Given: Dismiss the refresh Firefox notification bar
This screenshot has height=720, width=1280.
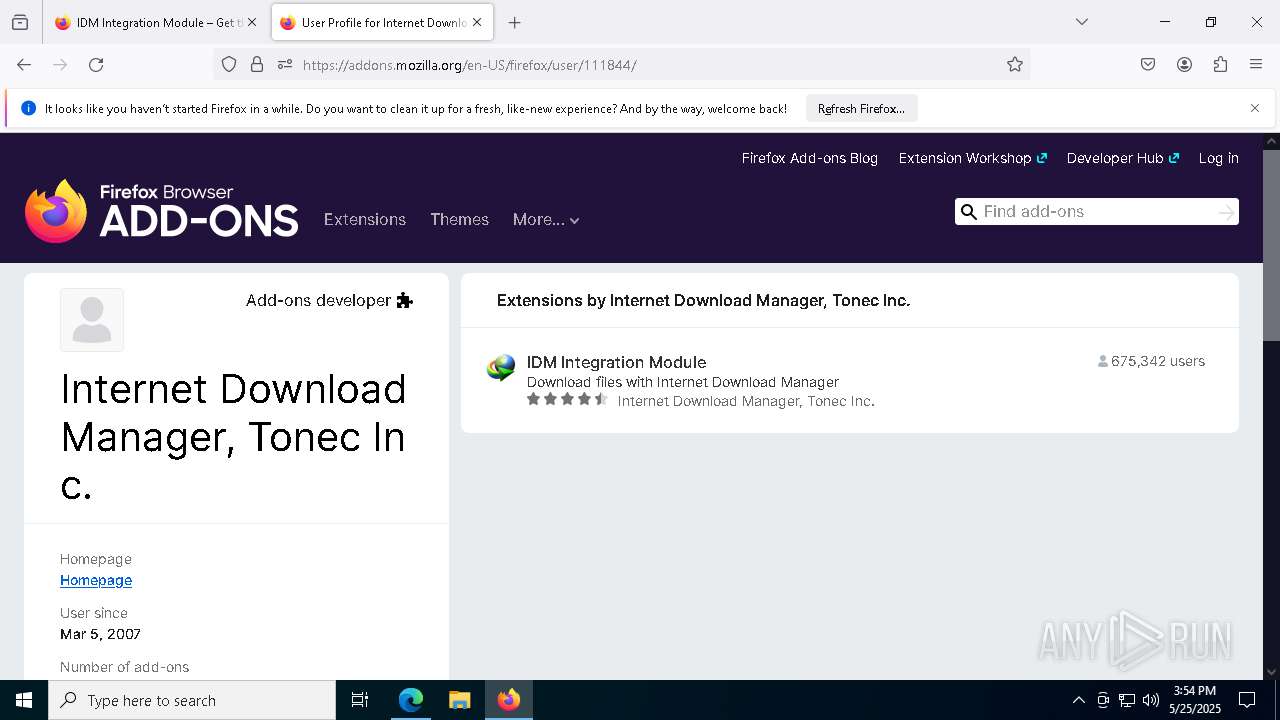Looking at the screenshot, I should 1255,108.
